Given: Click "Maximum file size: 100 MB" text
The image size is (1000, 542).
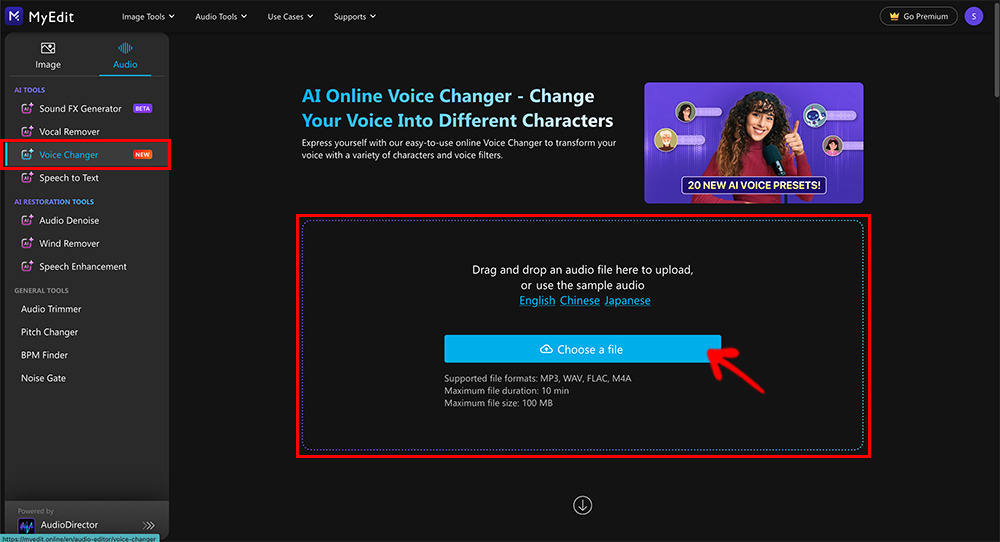Looking at the screenshot, I should pos(499,403).
